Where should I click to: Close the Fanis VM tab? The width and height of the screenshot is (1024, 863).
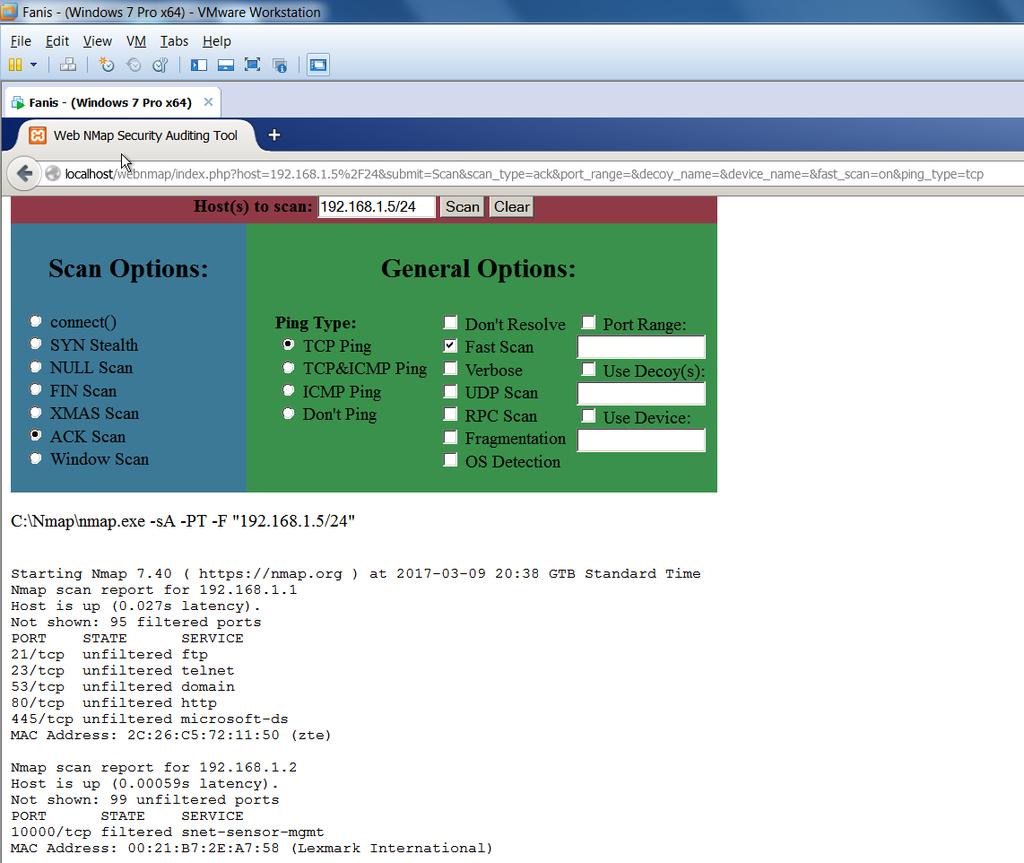(x=208, y=102)
